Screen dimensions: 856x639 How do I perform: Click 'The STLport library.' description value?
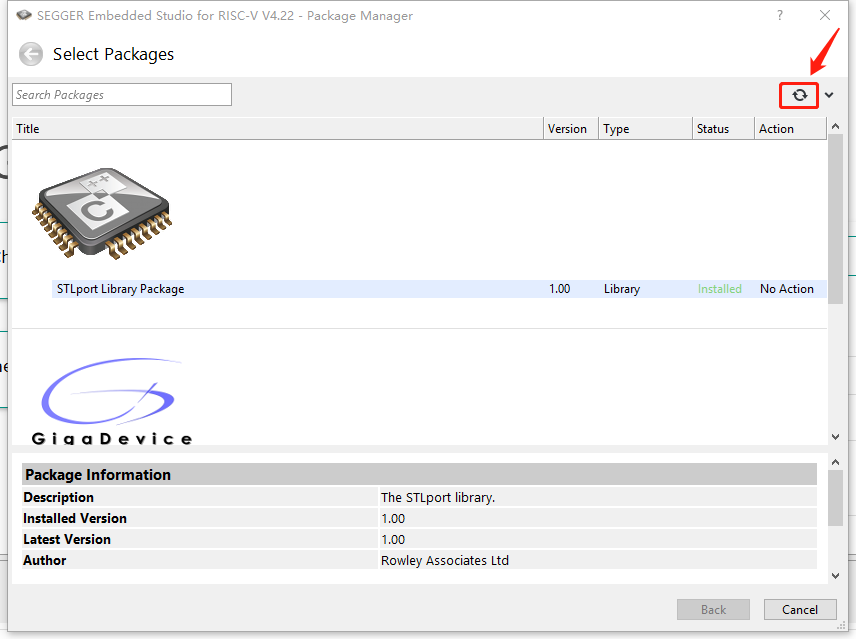click(438, 497)
